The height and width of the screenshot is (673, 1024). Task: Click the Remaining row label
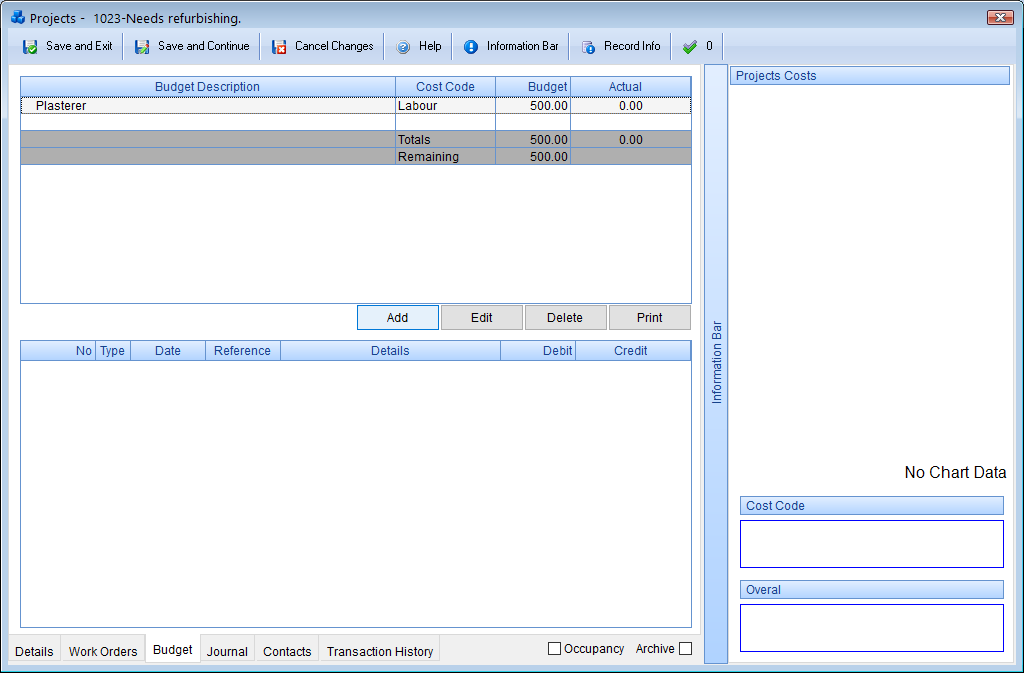click(428, 157)
